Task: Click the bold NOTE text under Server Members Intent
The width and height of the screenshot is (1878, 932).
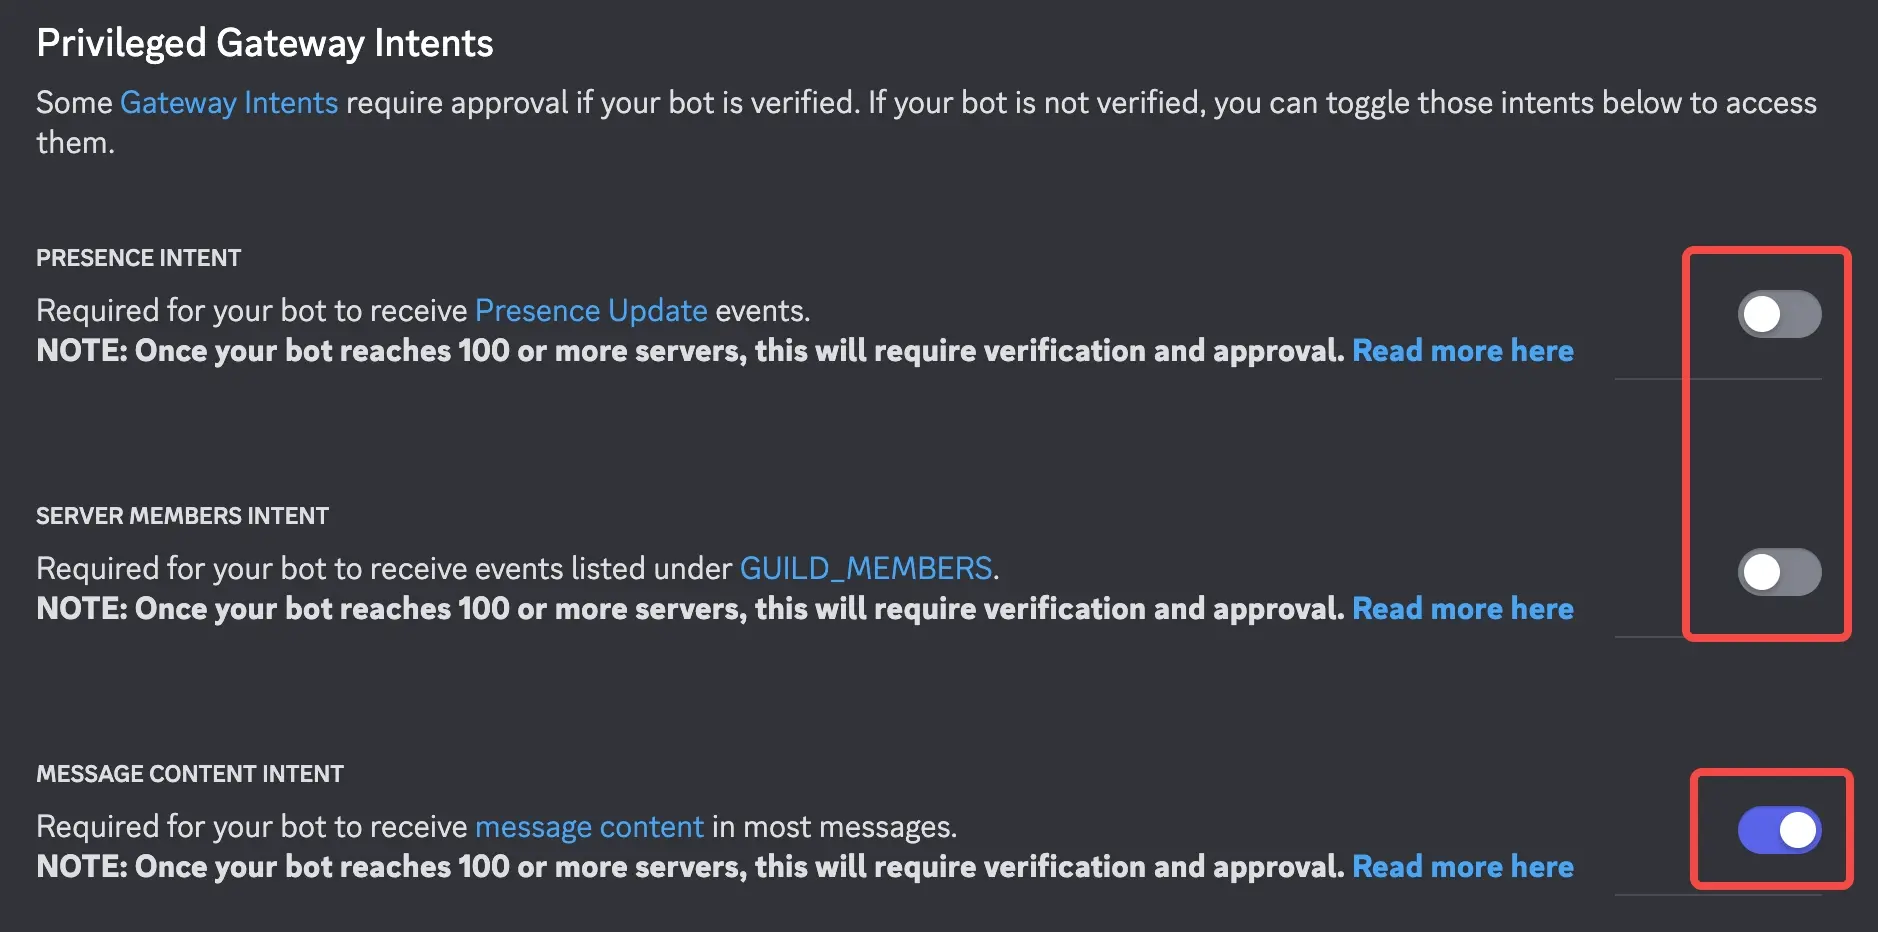Action: pos(690,609)
